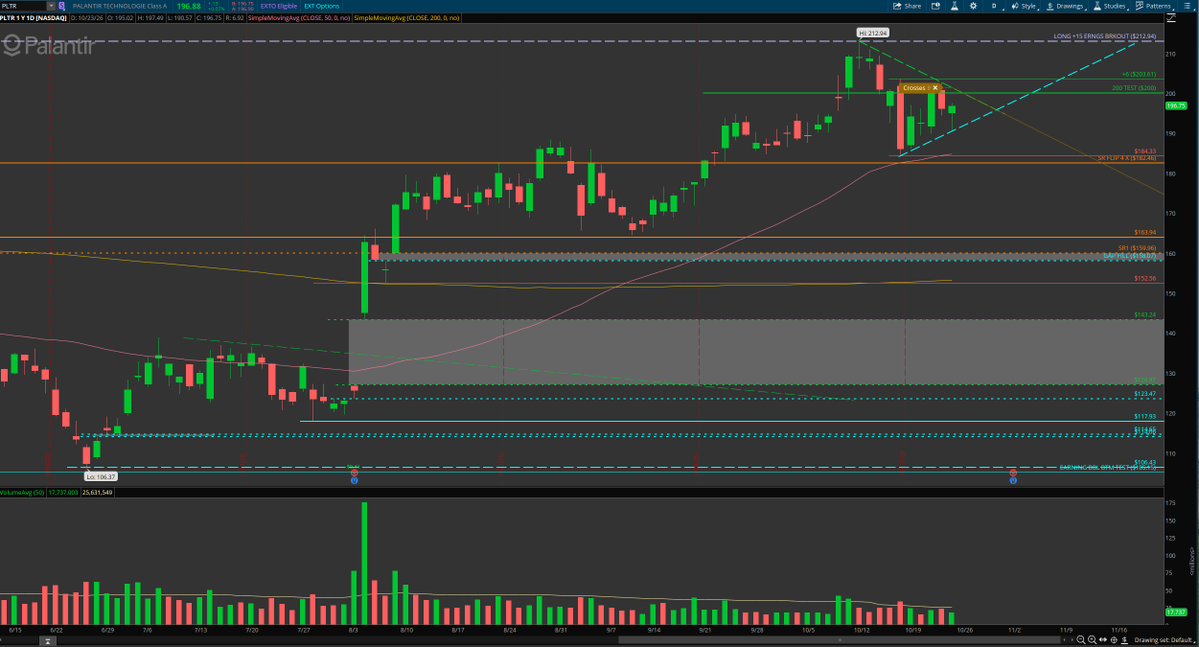Viewport: 1199px width, 647px height.
Task: Click the SimpleMovingAvg (CLOSE, 200) study label
Action: coord(407,18)
